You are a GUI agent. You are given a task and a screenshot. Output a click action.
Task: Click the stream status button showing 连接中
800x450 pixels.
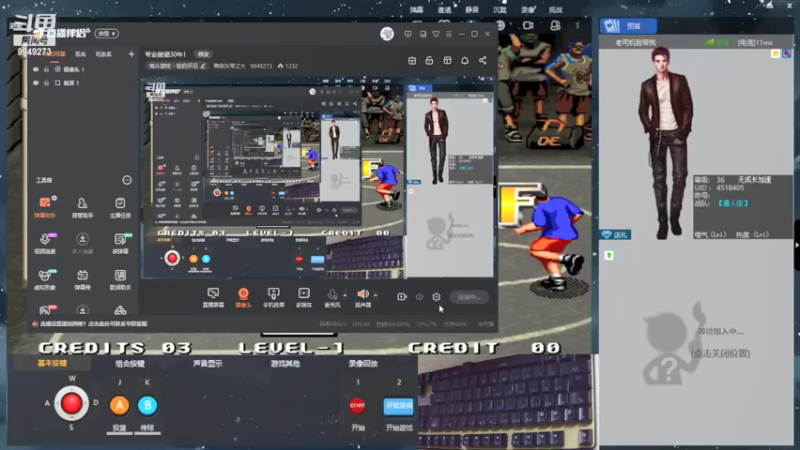pyautogui.click(x=469, y=297)
